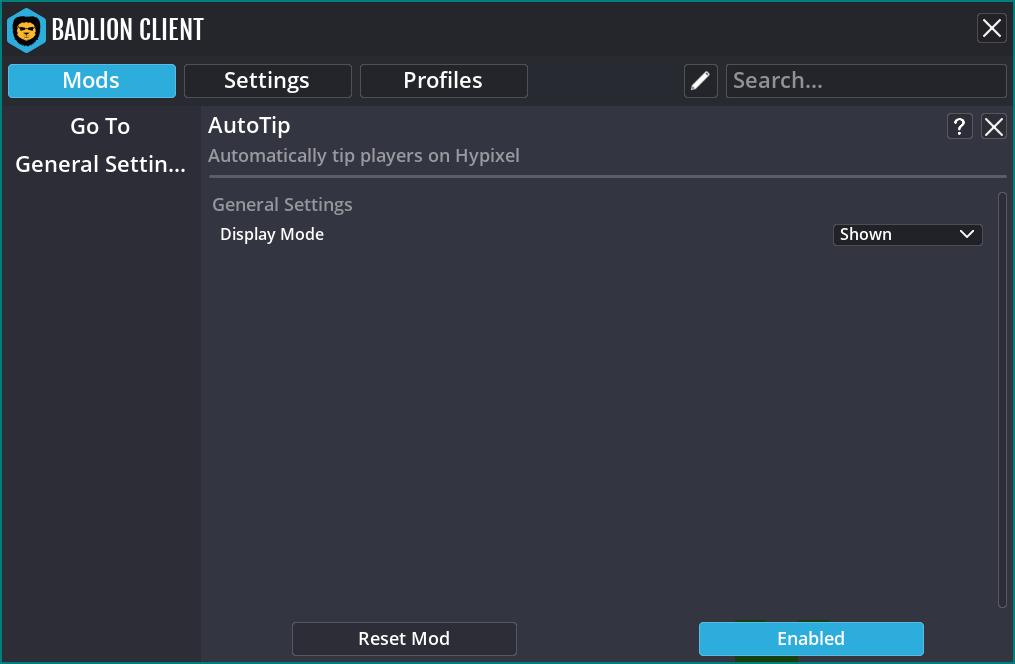Close the Badlion Client window
The image size is (1015, 664).
pyautogui.click(x=991, y=28)
